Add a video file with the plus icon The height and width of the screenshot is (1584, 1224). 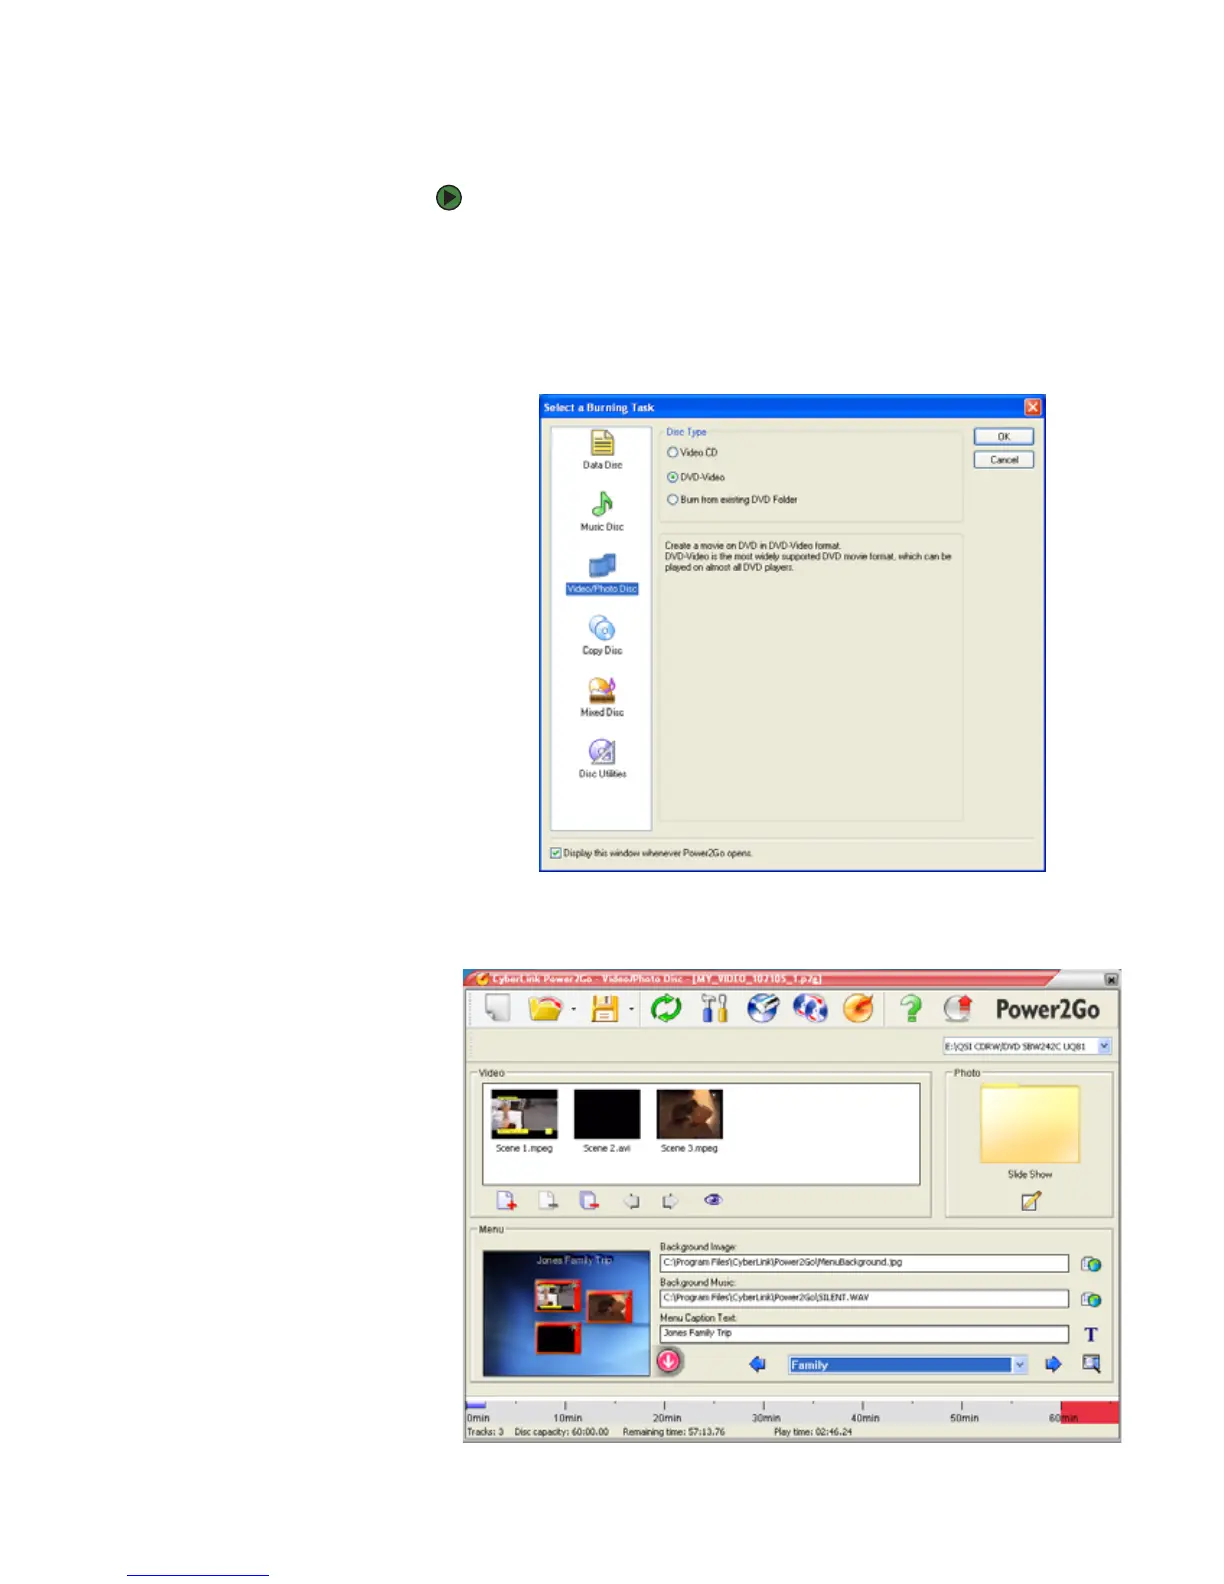[507, 1200]
